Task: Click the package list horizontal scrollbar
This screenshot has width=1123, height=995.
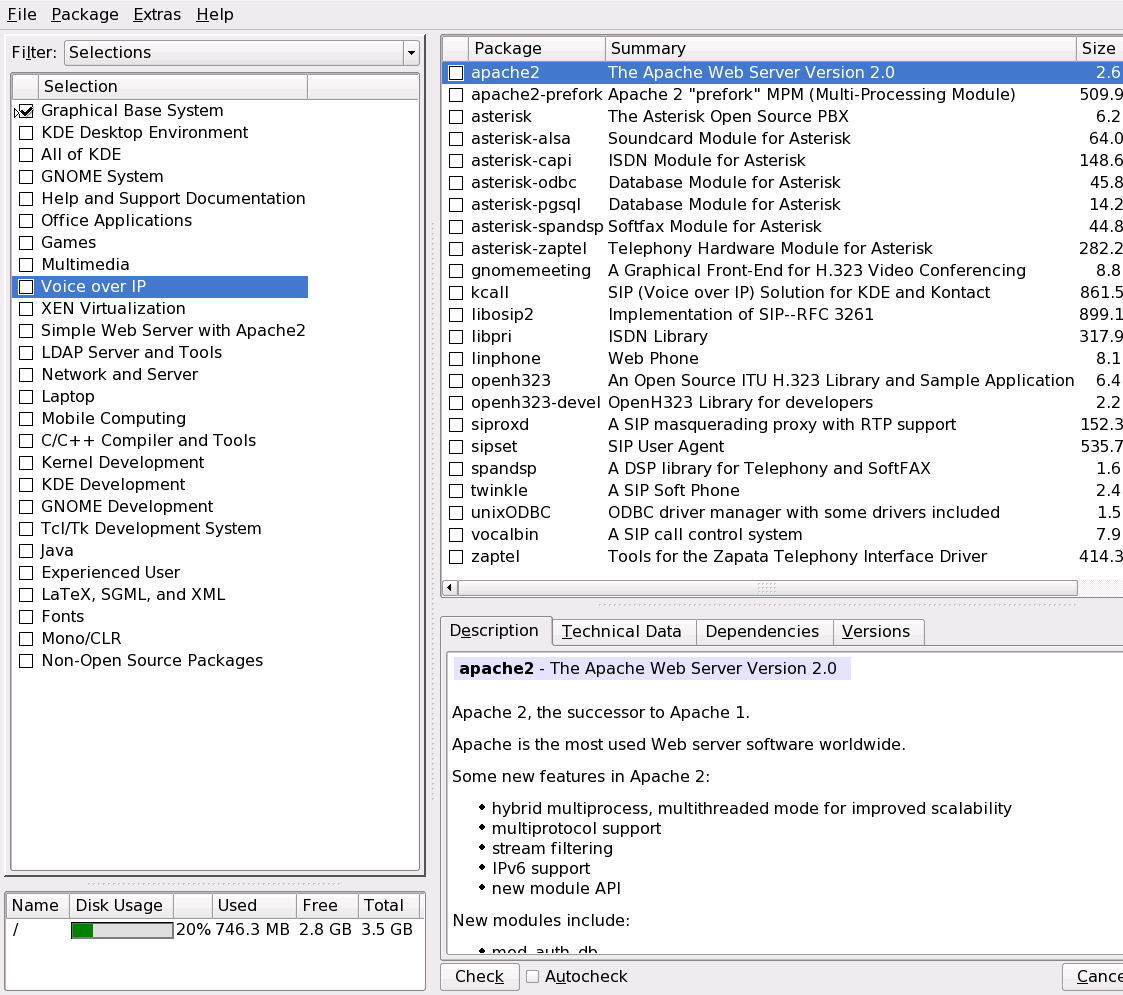Action: pyautogui.click(x=766, y=588)
